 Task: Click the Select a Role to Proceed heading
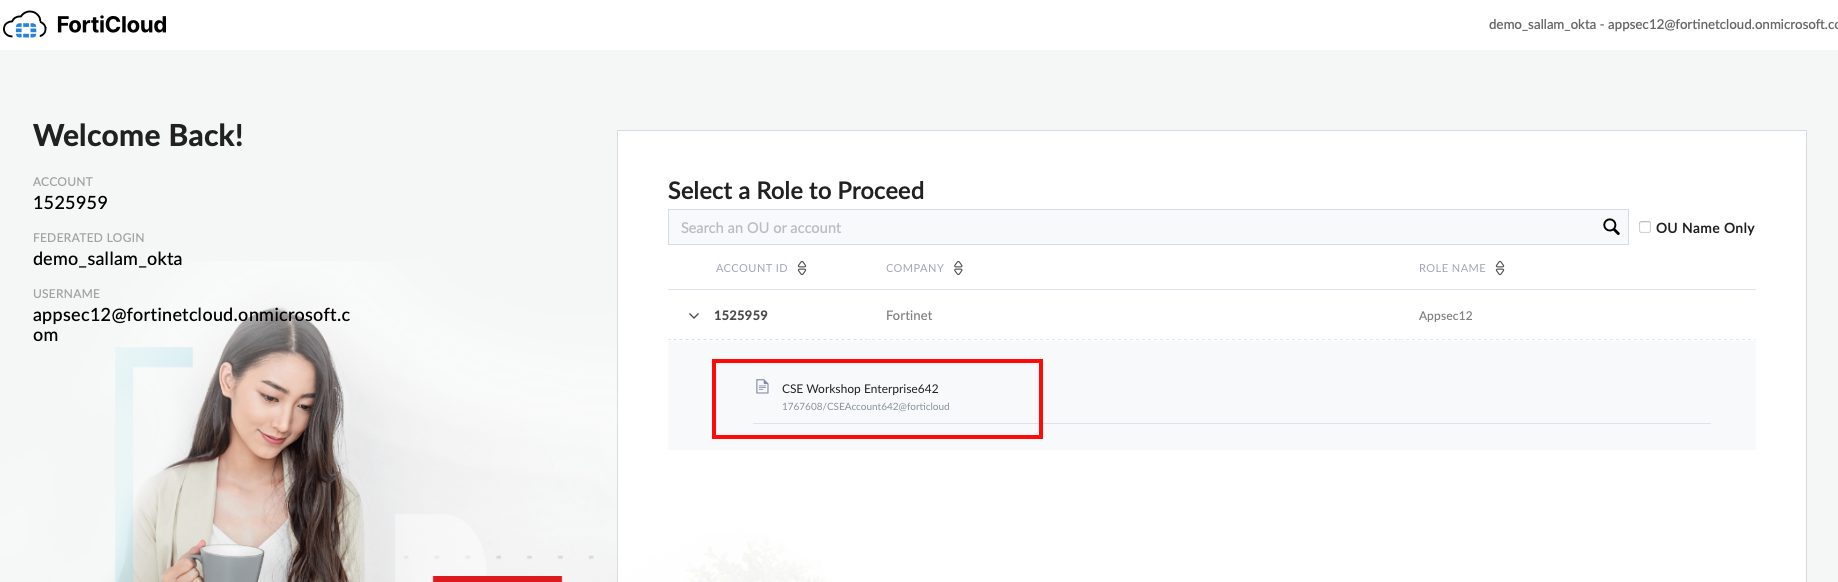[x=796, y=190]
